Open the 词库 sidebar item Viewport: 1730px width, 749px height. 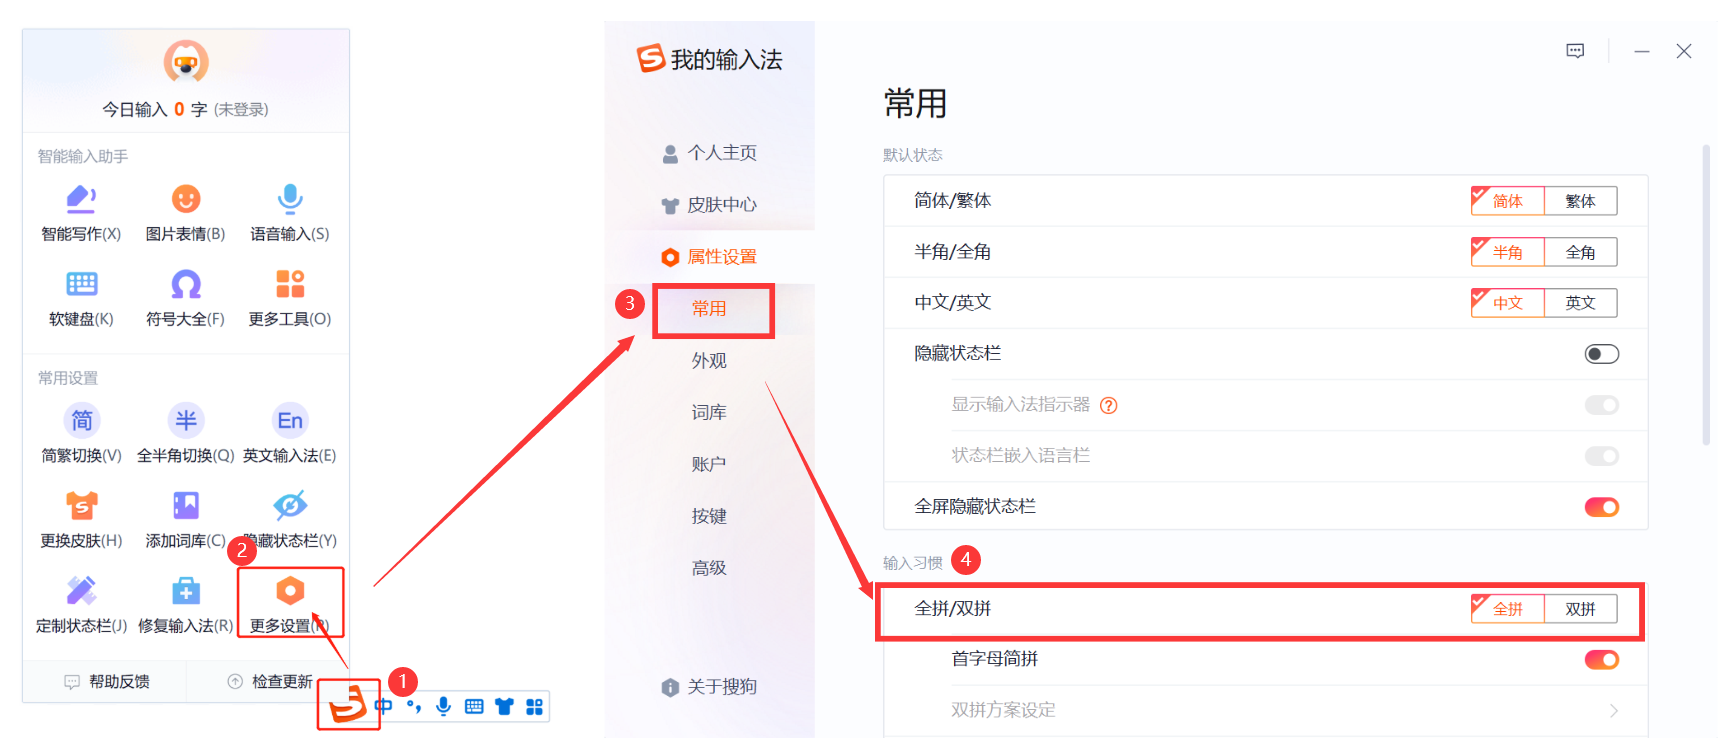pos(709,413)
